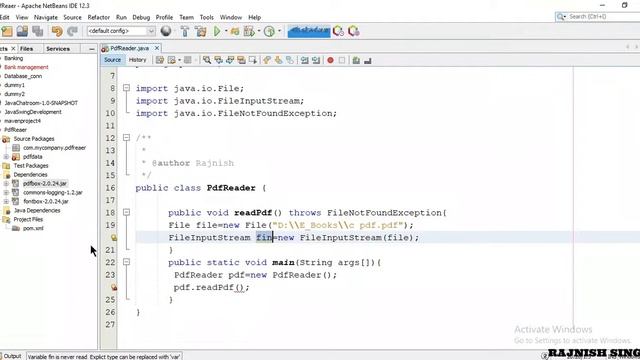Run the project with green arrow

pos(217,31)
